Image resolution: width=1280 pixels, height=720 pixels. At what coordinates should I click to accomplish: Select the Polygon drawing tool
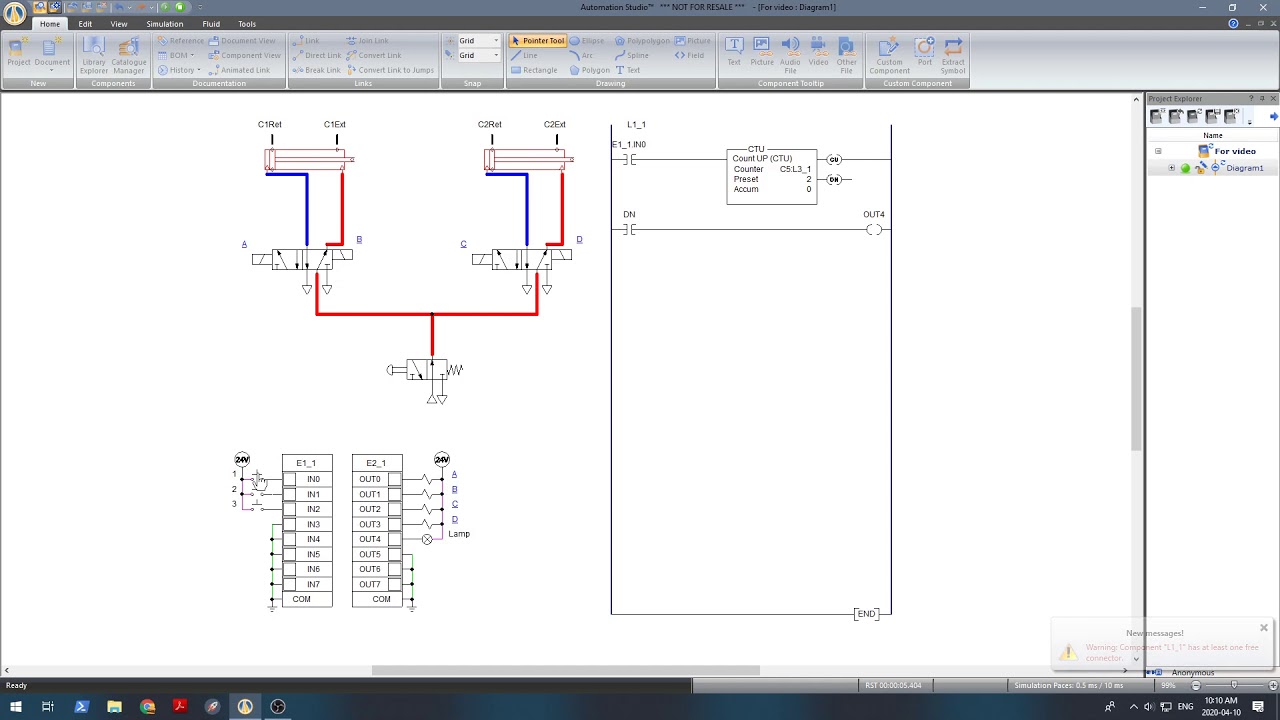[x=590, y=70]
